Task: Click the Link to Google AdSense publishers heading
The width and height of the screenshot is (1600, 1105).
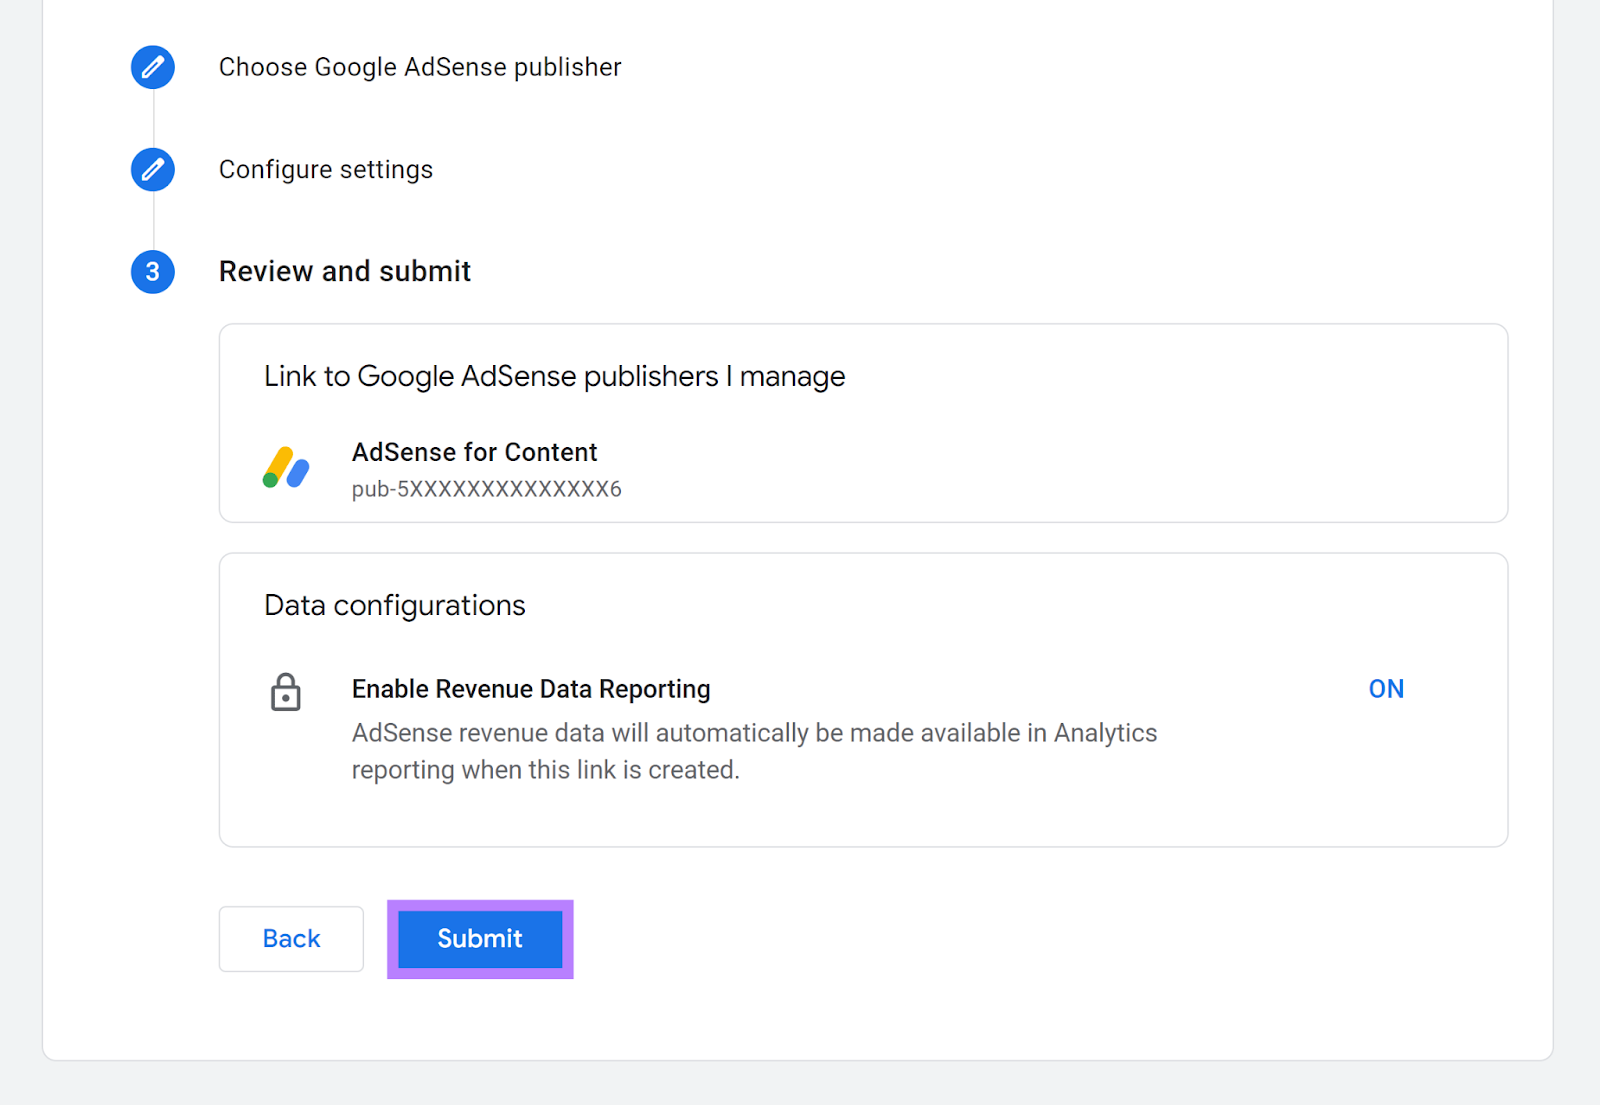Action: [554, 376]
